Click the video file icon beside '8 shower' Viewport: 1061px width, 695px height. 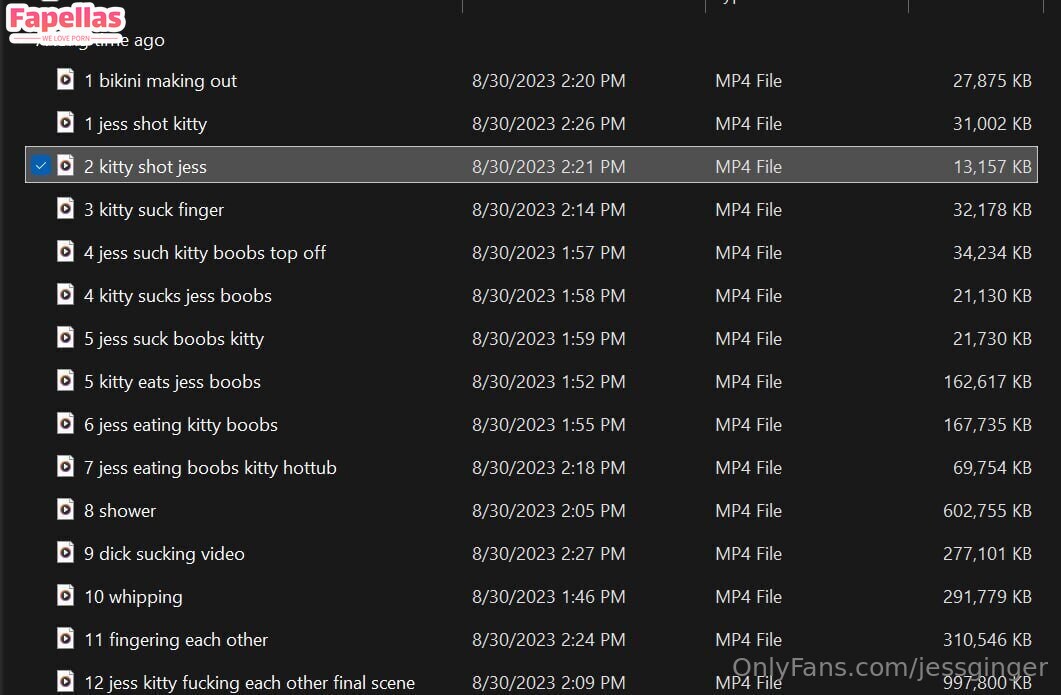65,510
